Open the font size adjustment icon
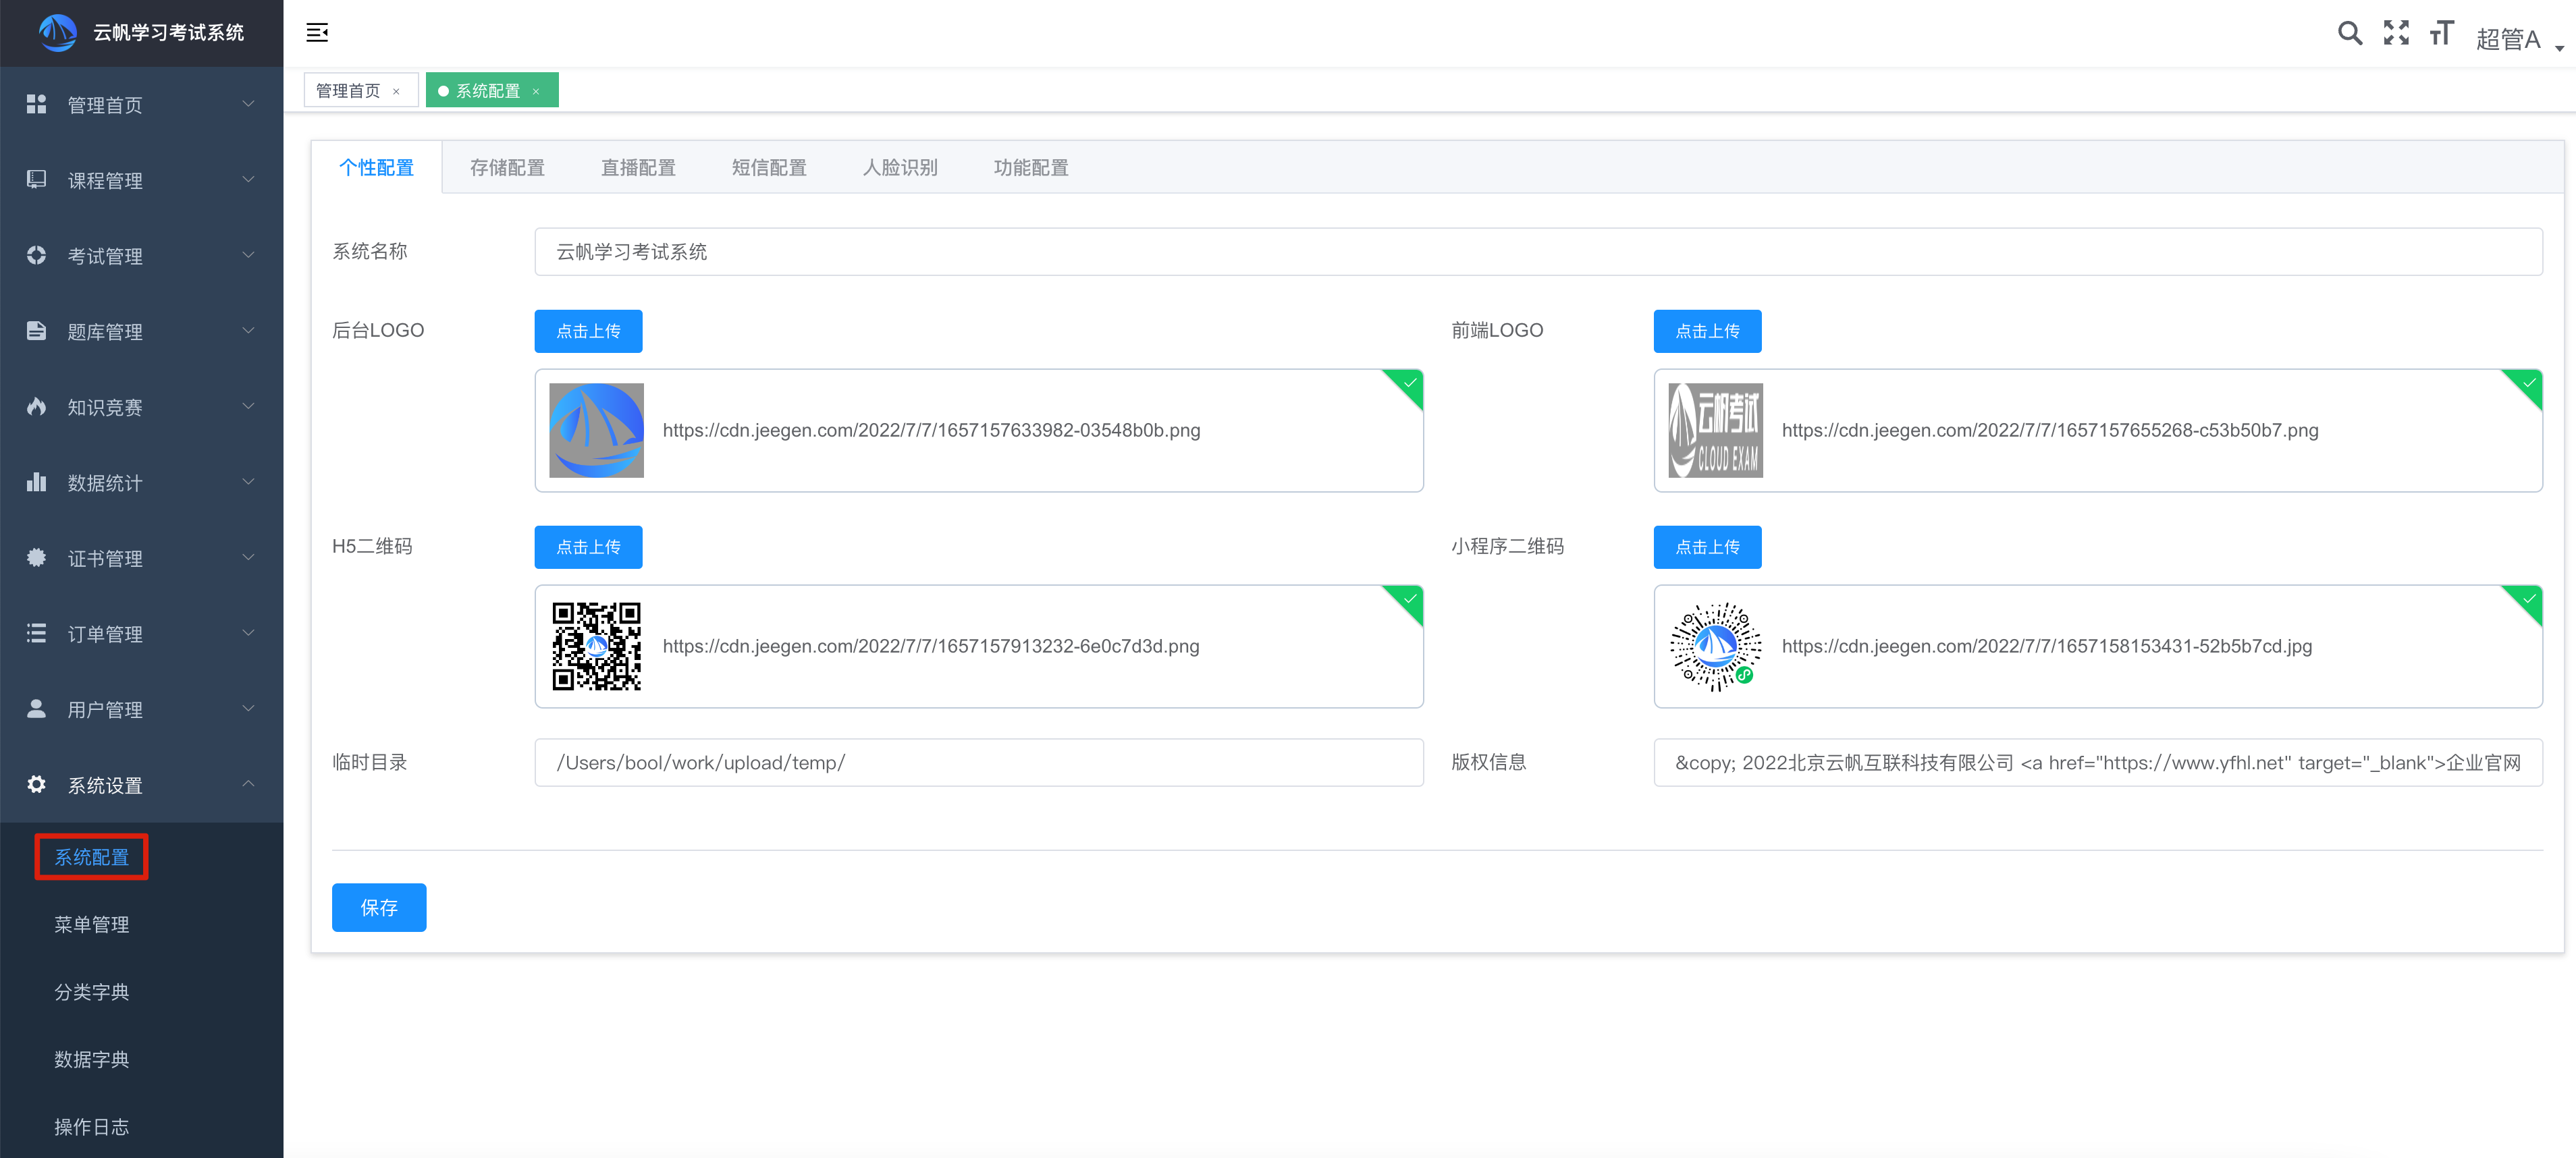The image size is (2576, 1158). click(2441, 33)
